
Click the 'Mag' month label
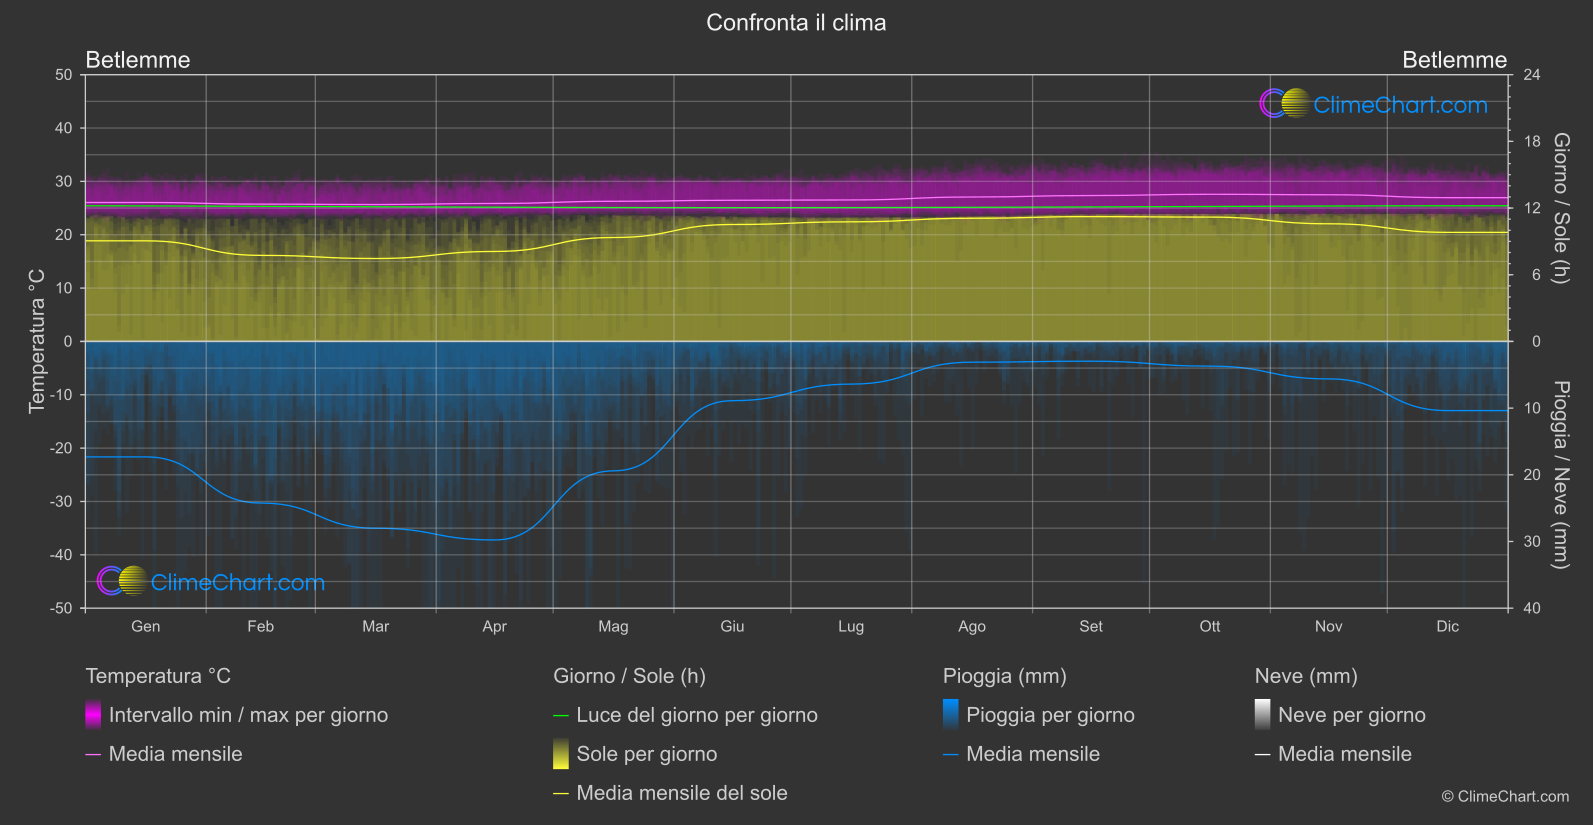[613, 626]
